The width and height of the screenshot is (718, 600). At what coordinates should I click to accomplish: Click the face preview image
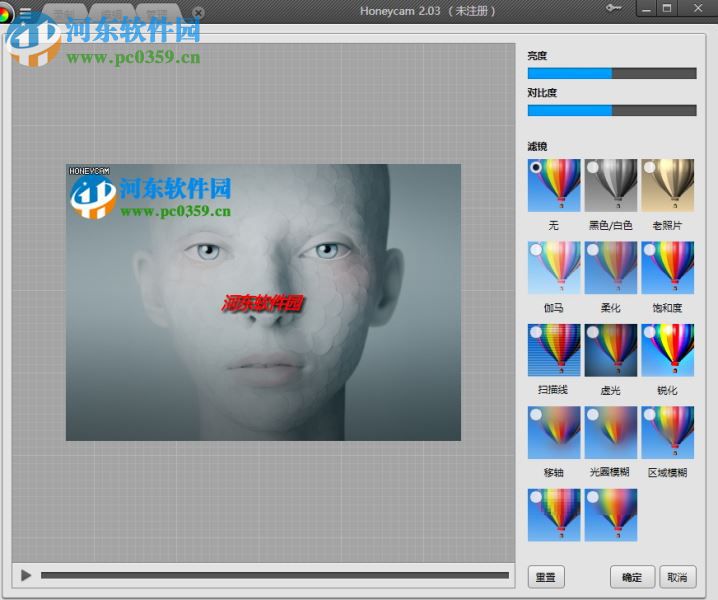[x=263, y=302]
